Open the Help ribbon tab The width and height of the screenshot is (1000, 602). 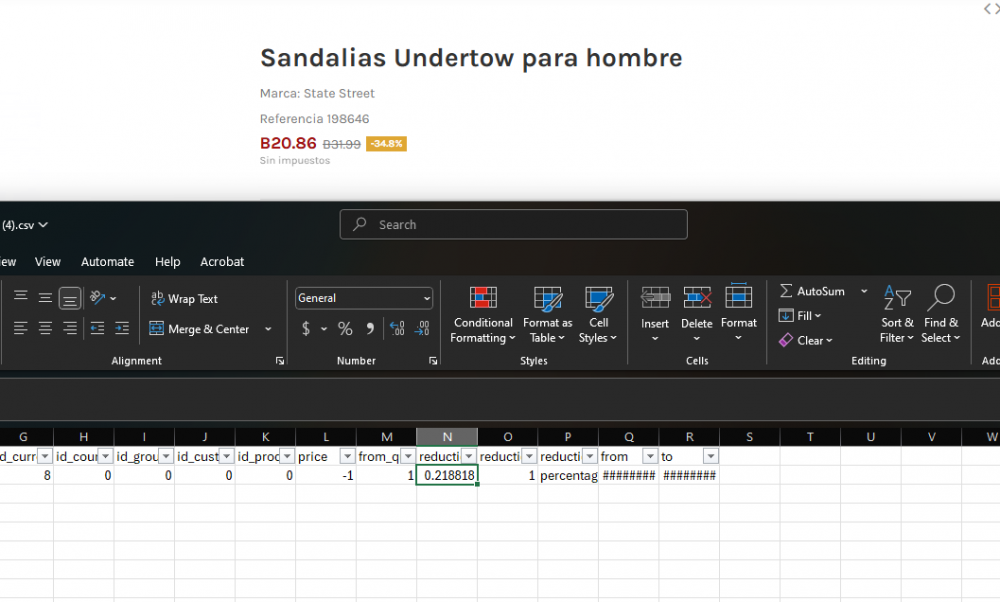(168, 261)
